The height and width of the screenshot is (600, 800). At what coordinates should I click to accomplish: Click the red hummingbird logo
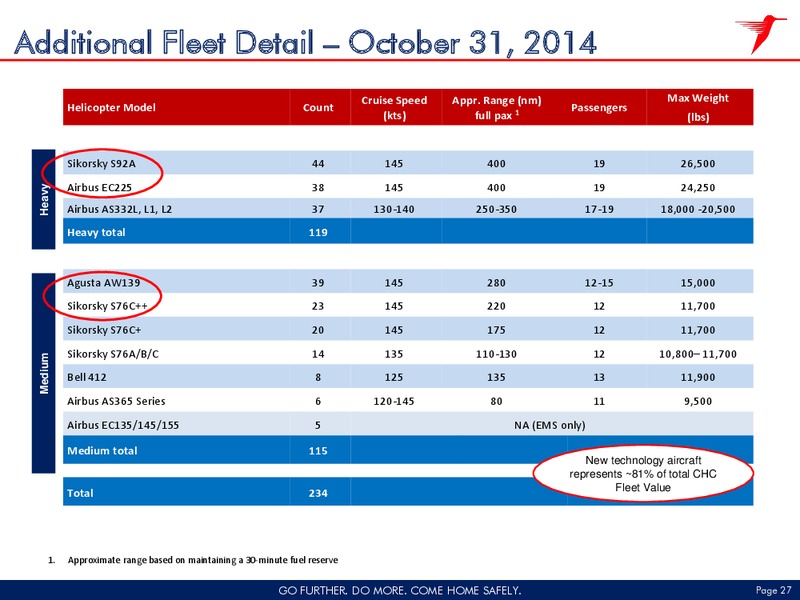(761, 34)
